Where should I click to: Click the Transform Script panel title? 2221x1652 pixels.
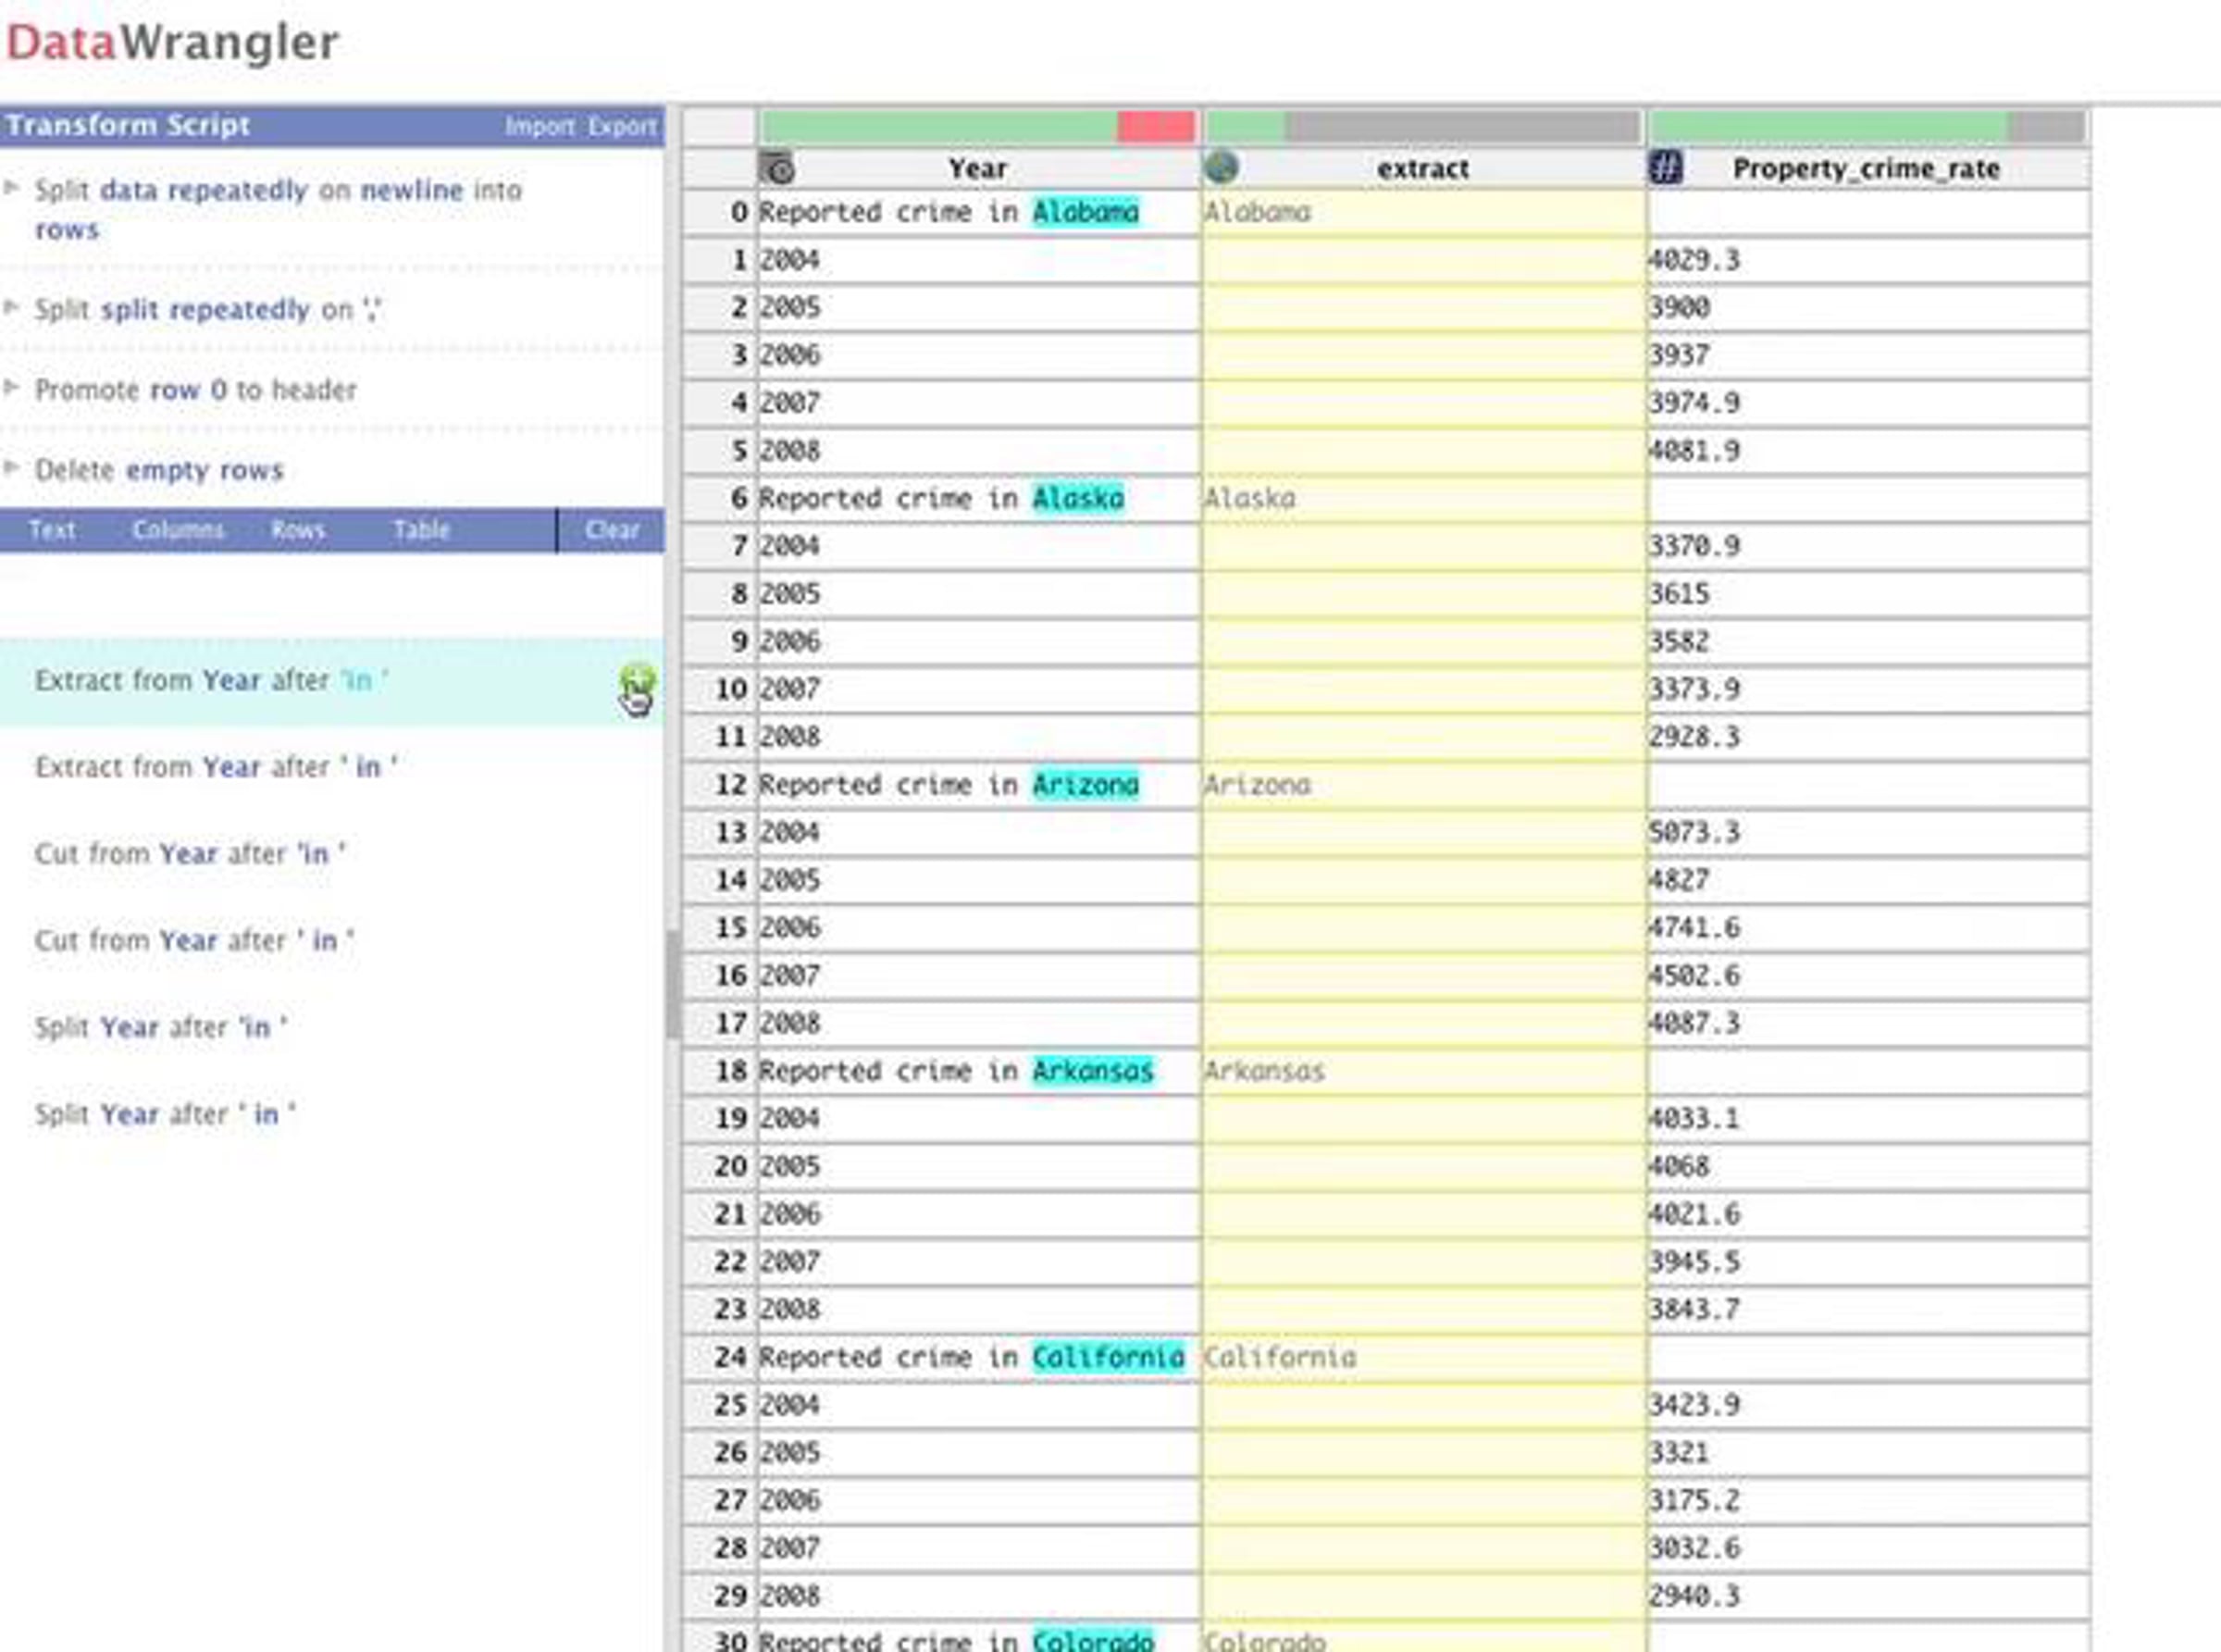point(128,125)
